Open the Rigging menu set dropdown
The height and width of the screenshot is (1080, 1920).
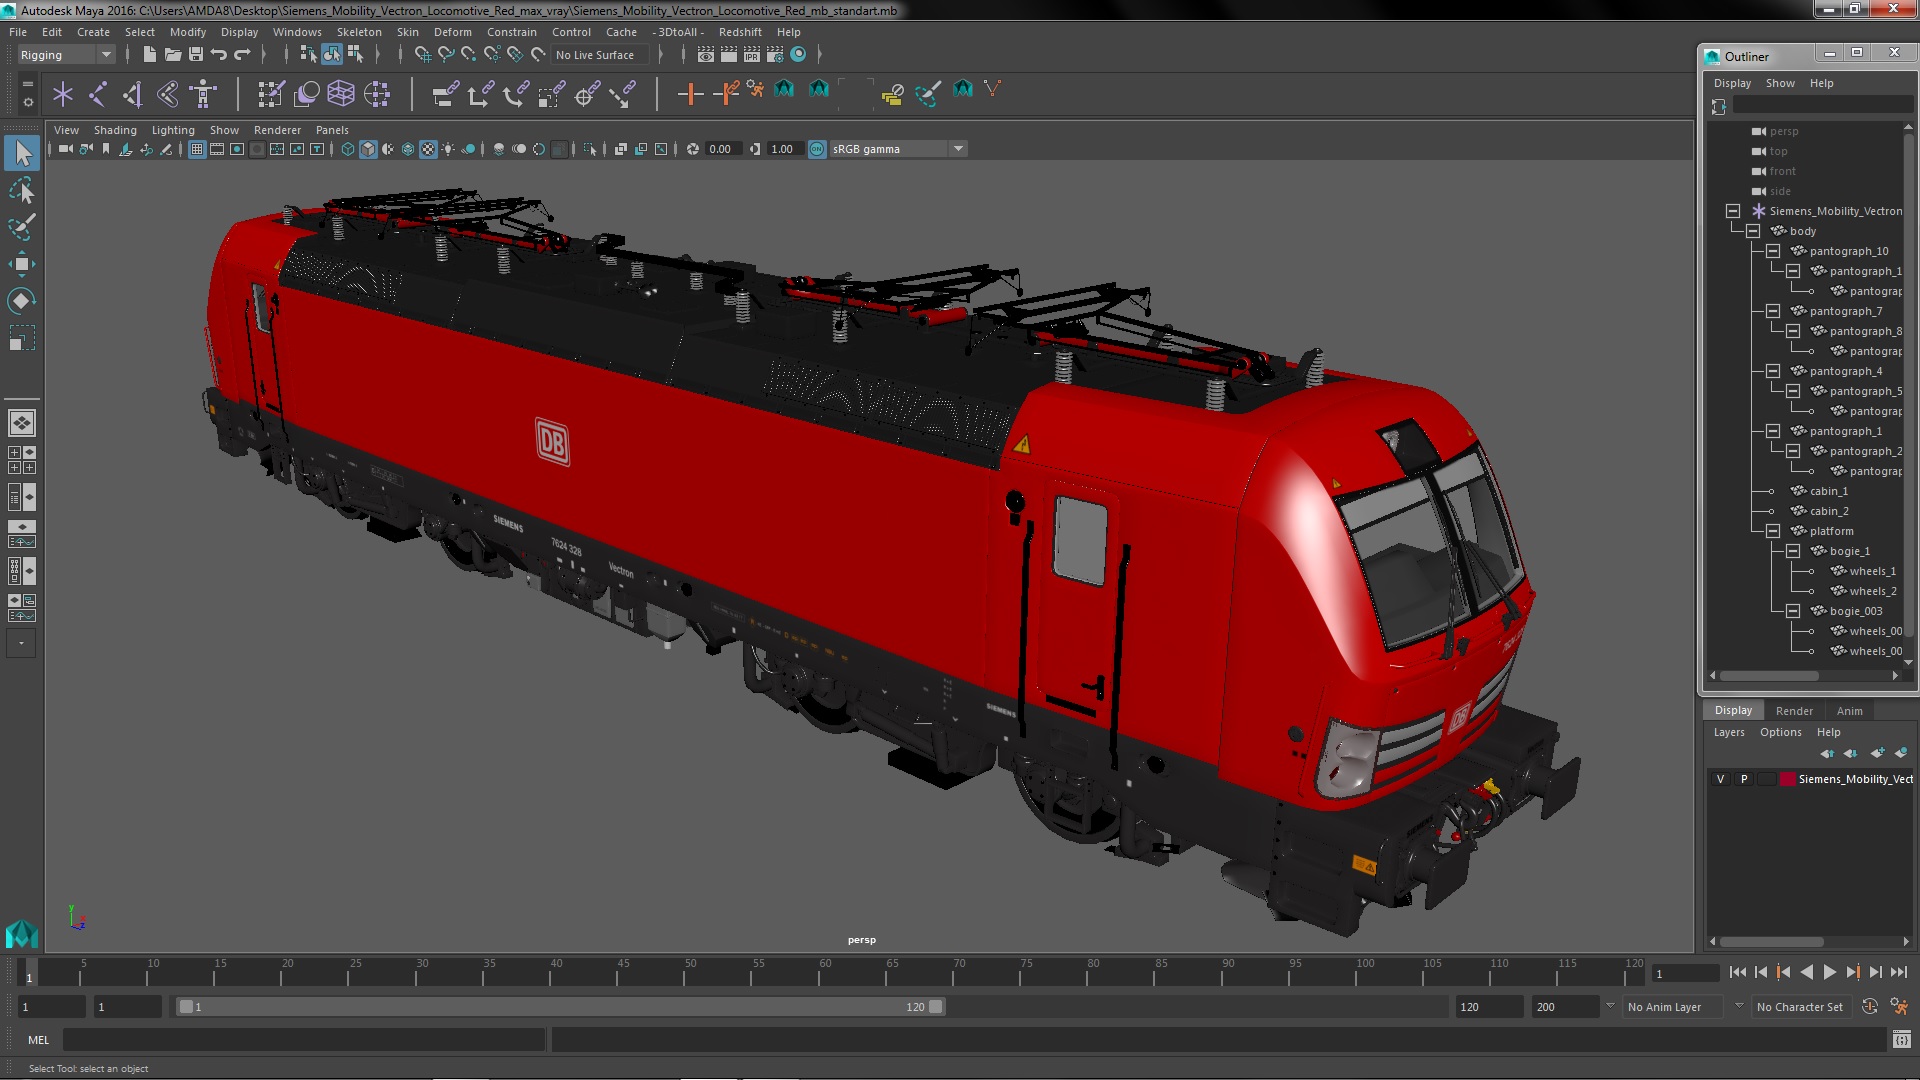click(65, 55)
